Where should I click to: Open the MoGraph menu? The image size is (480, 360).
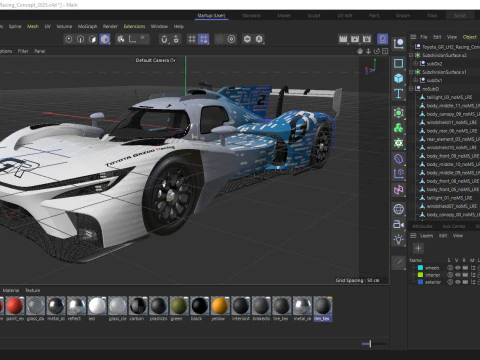click(x=87, y=26)
